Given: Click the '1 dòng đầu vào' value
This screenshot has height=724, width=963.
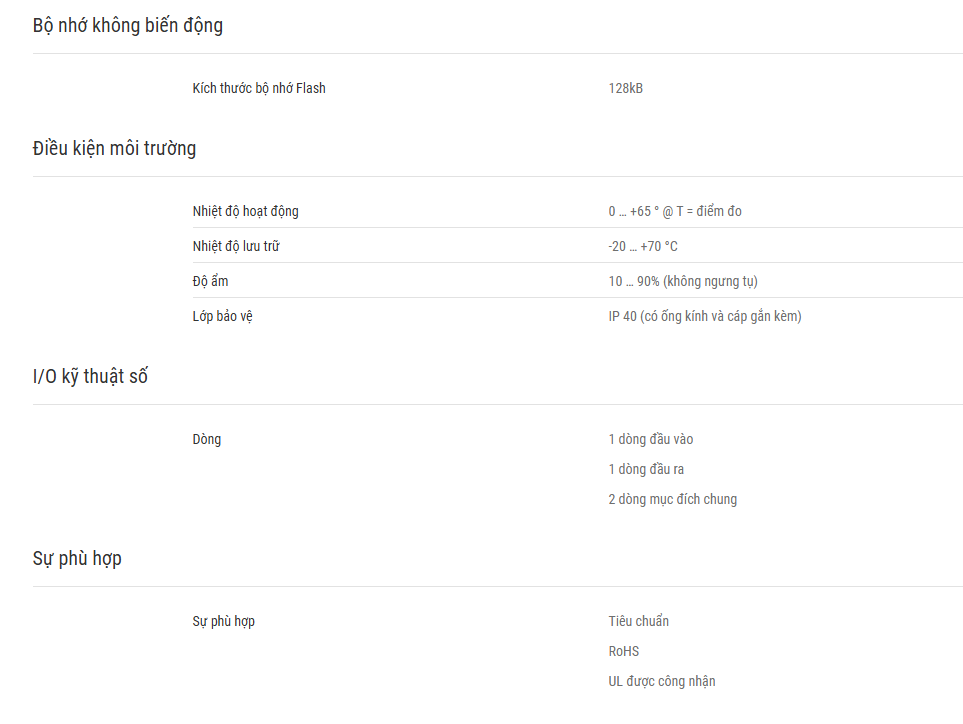Looking at the screenshot, I should coord(650,440).
